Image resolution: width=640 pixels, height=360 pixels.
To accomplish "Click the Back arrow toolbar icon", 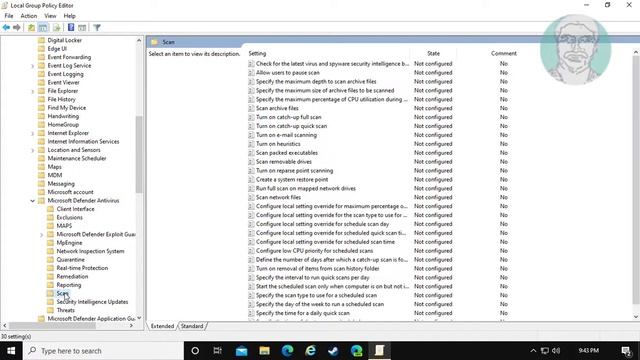I will pos(6,27).
